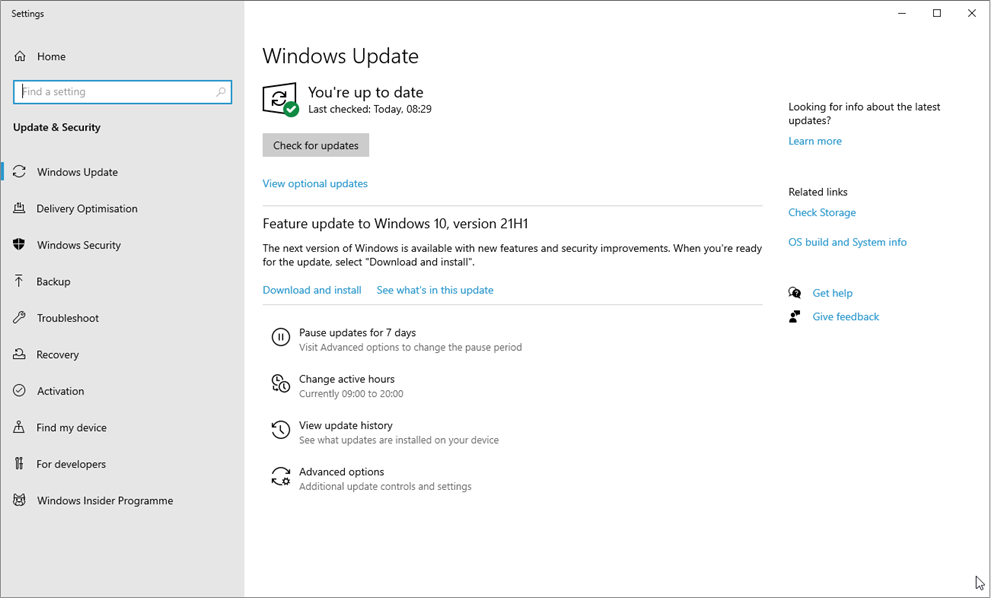This screenshot has width=1000, height=600.
Task: Click the Home icon in sidebar
Action: tap(20, 57)
